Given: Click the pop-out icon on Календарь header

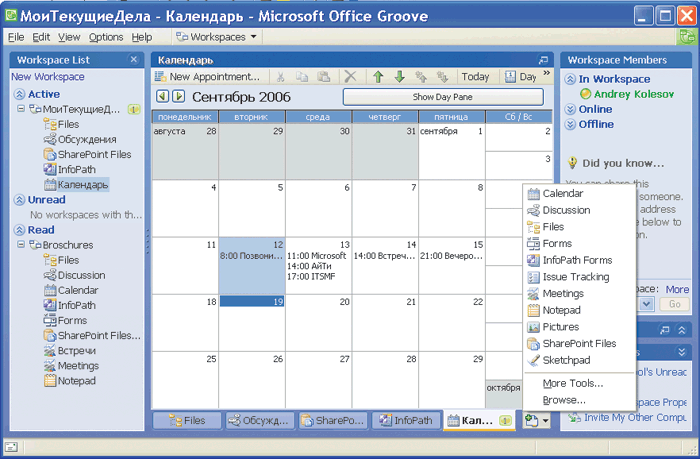Looking at the screenshot, I should [x=543, y=60].
